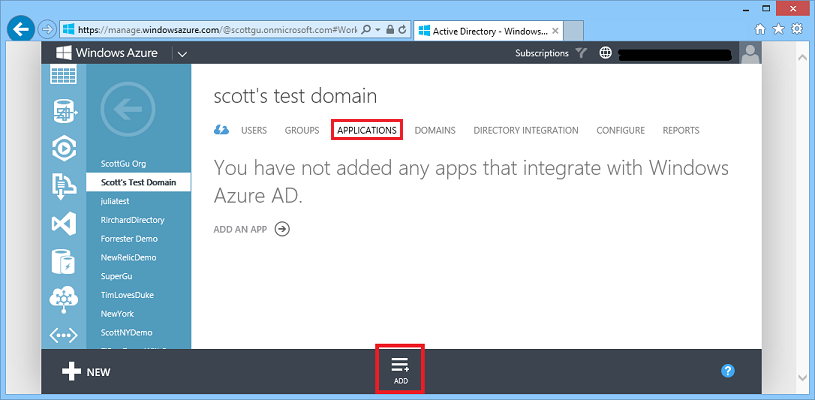The width and height of the screenshot is (815, 400).
Task: Open browser tools gear icon
Action: [x=796, y=29]
